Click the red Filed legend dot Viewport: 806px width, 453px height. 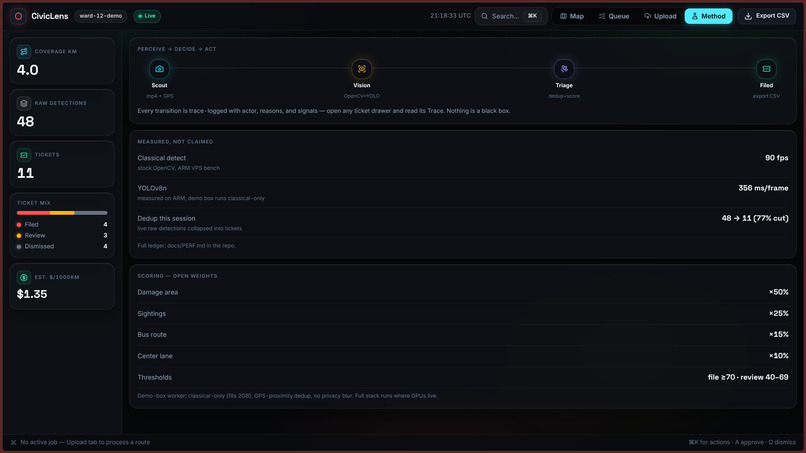tap(19, 225)
